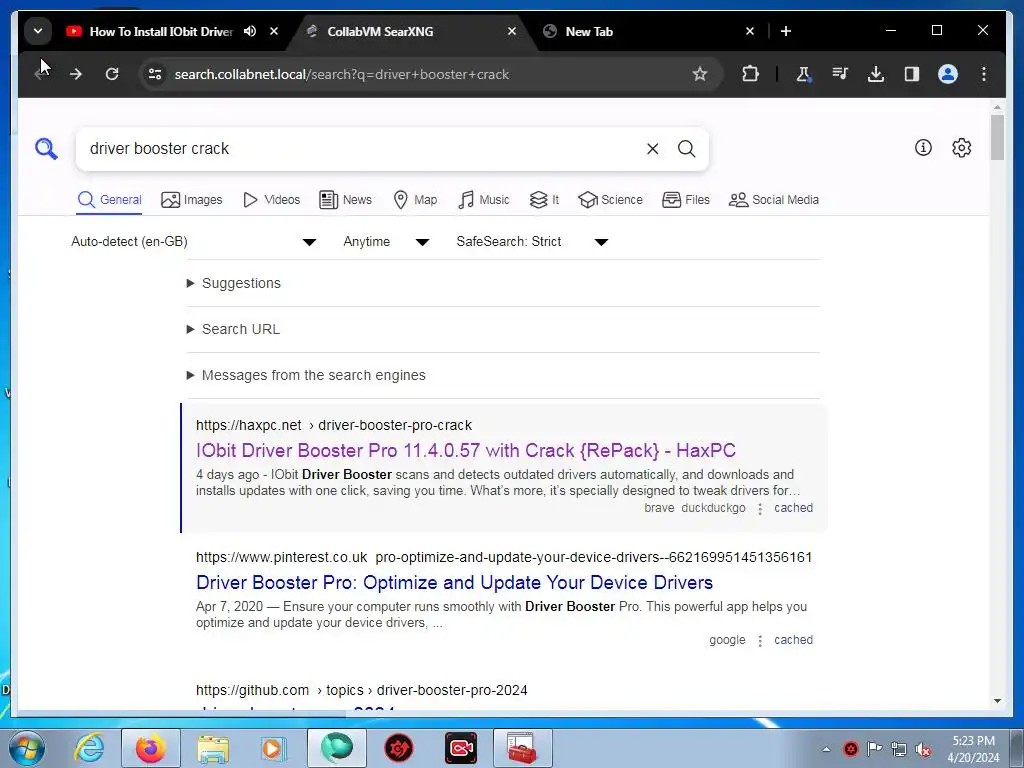Open IObit Driver Booster Pro HaxPC result
The height and width of the screenshot is (768, 1024).
coord(466,451)
